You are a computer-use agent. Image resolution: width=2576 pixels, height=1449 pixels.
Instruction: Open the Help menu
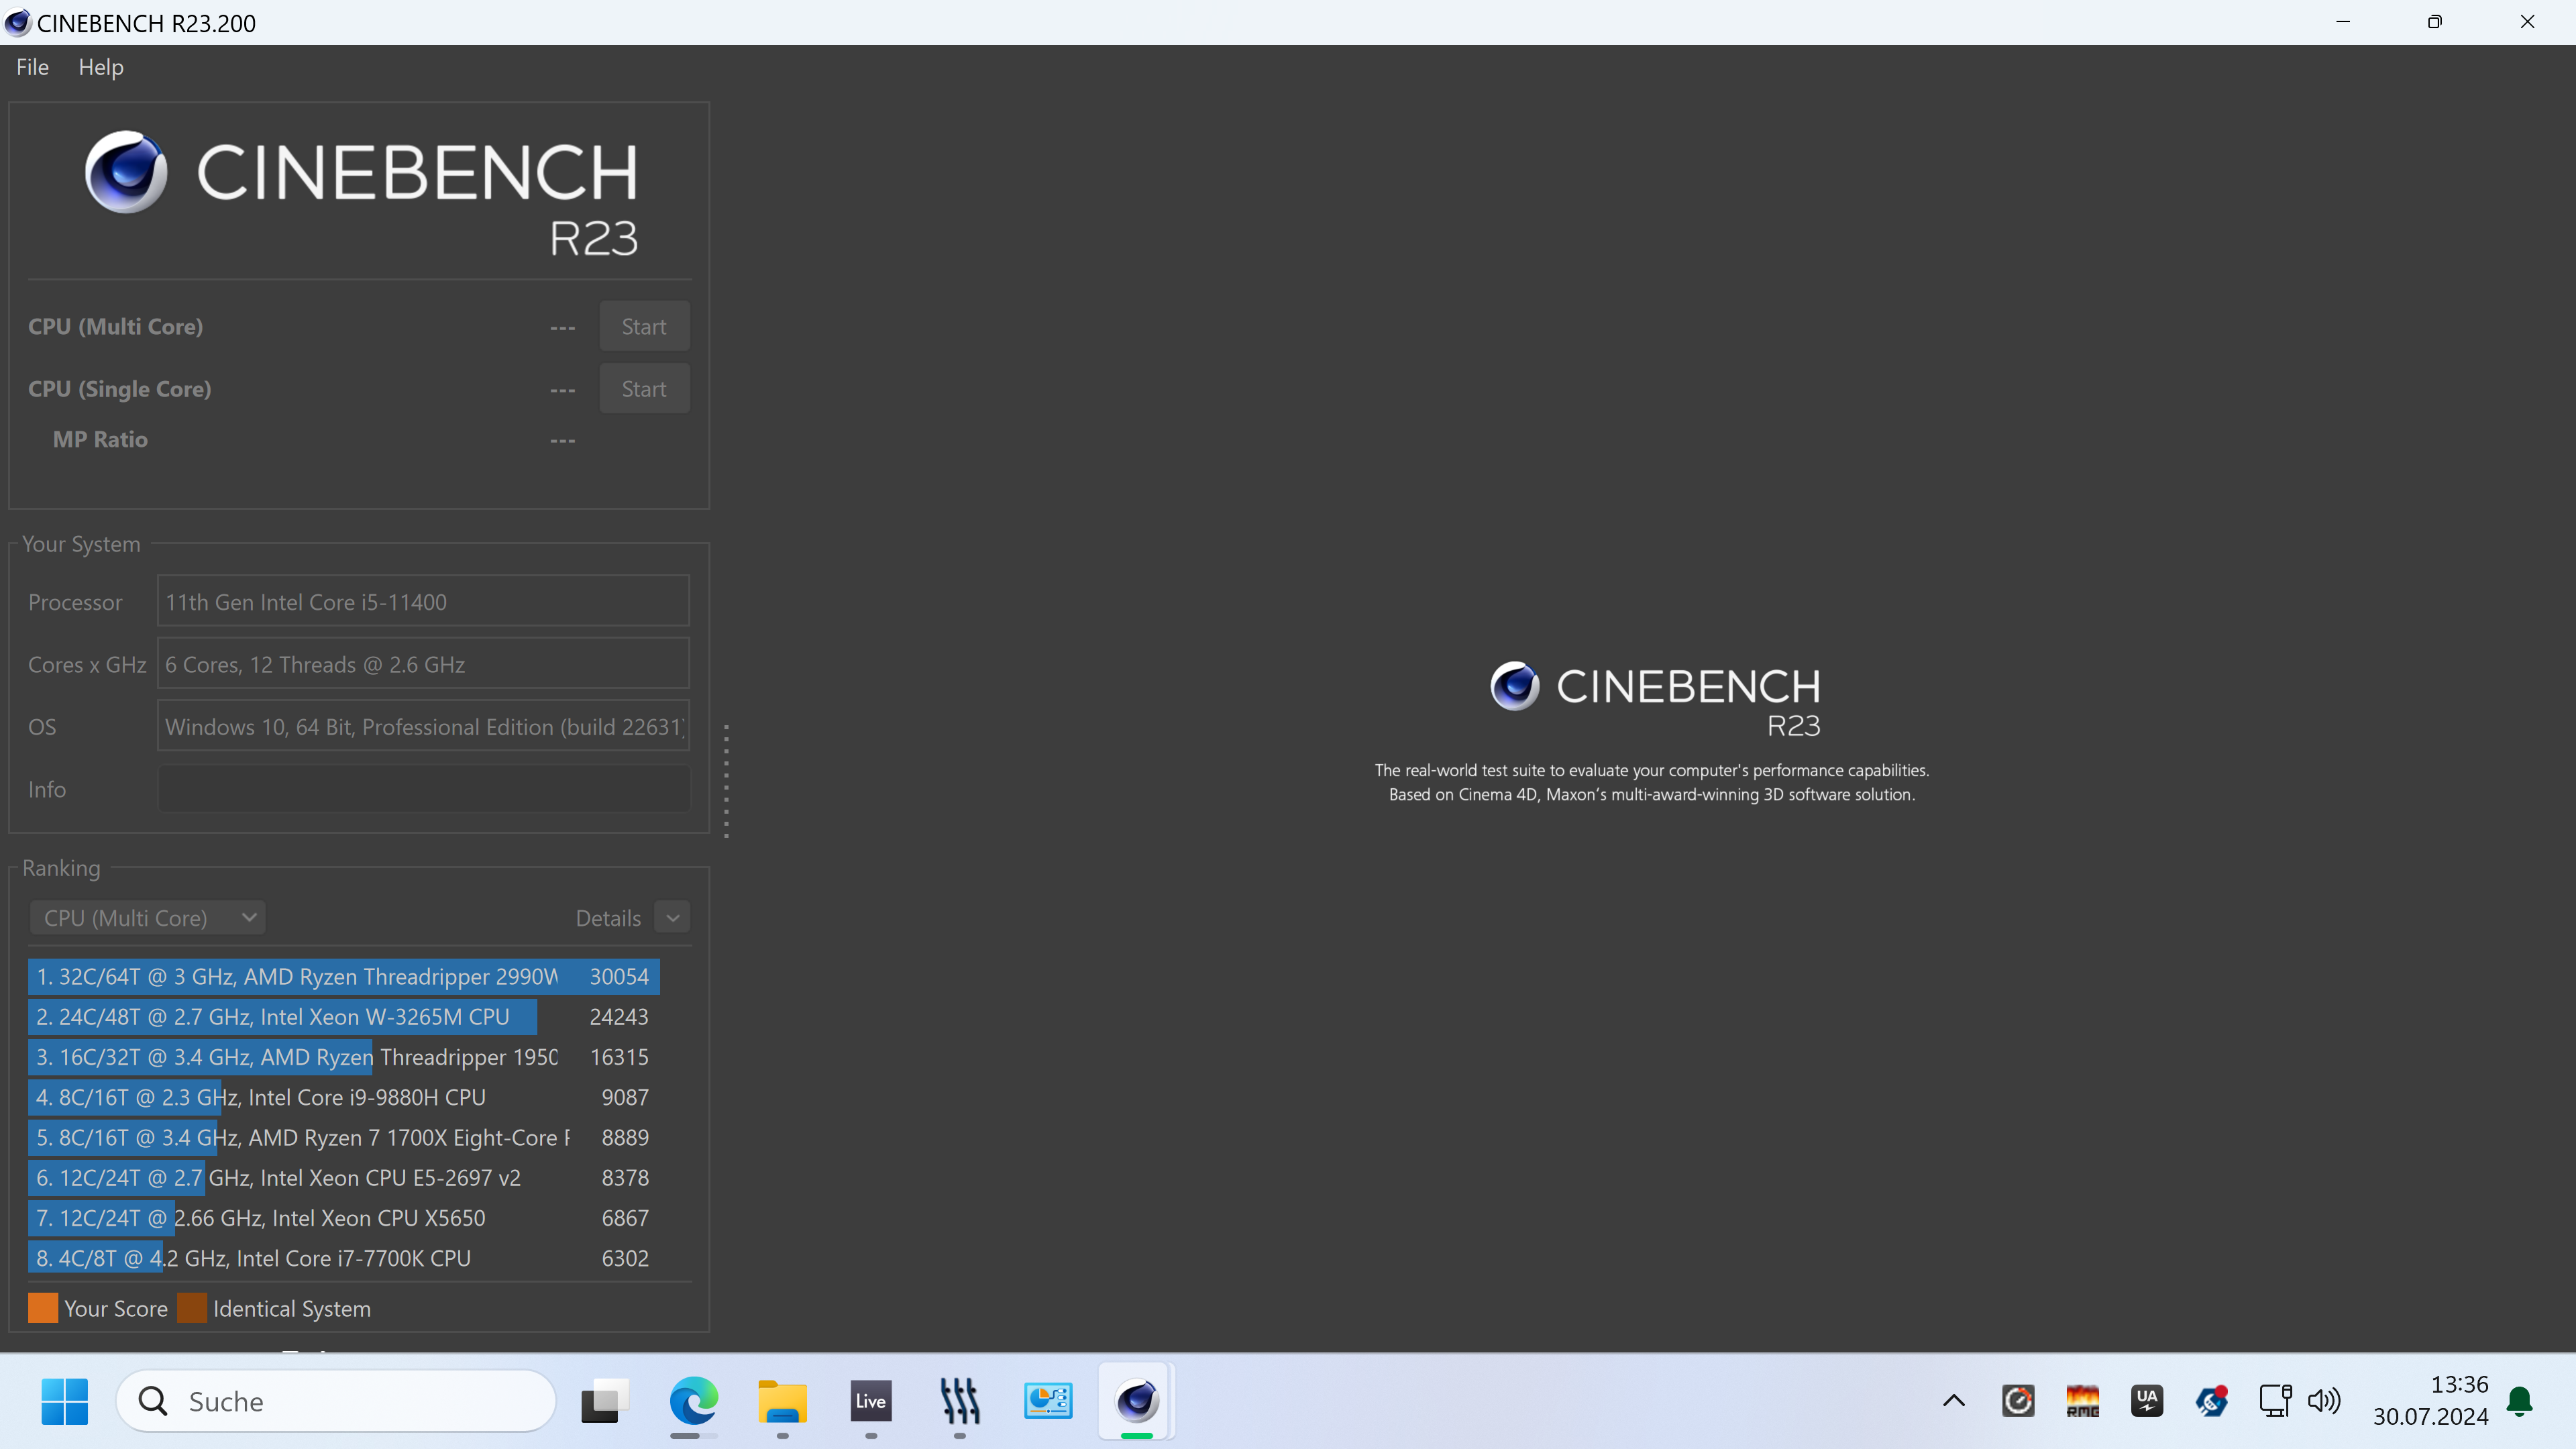point(101,67)
